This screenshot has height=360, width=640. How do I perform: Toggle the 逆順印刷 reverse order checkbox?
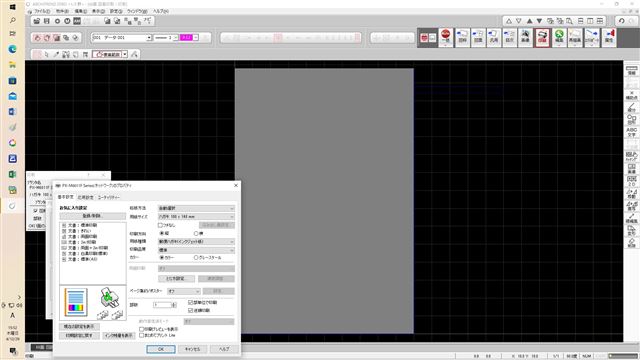pyautogui.click(x=191, y=310)
